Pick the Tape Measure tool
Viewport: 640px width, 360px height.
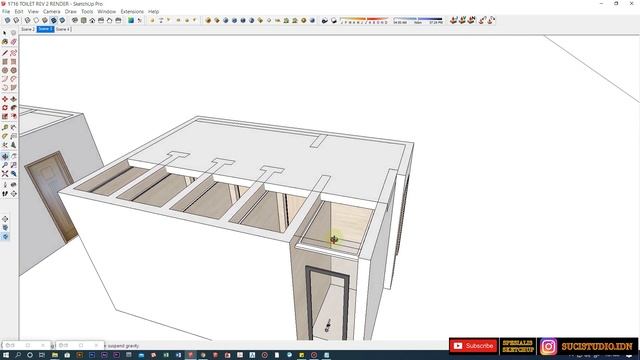click(5, 128)
